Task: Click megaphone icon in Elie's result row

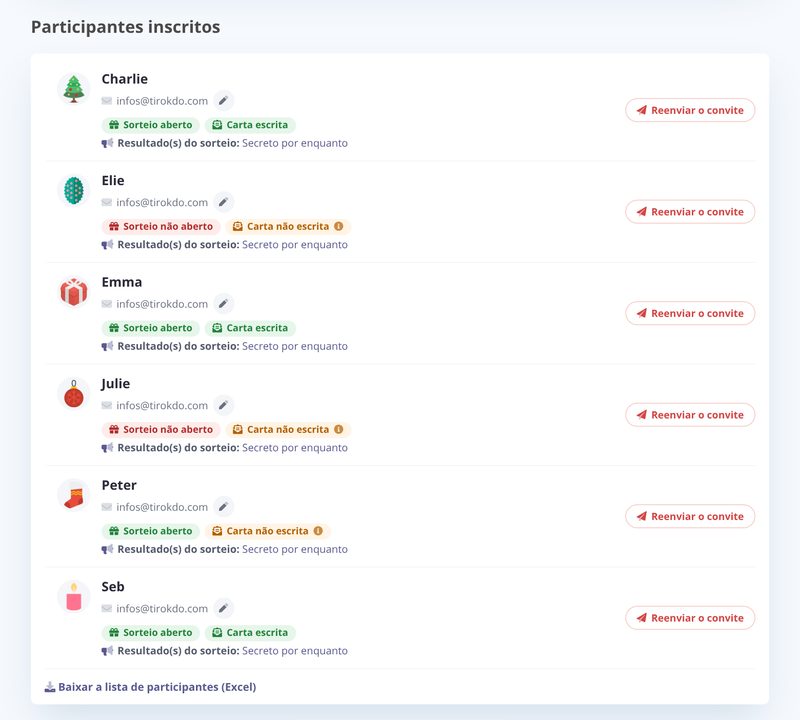Action: pyautogui.click(x=107, y=245)
